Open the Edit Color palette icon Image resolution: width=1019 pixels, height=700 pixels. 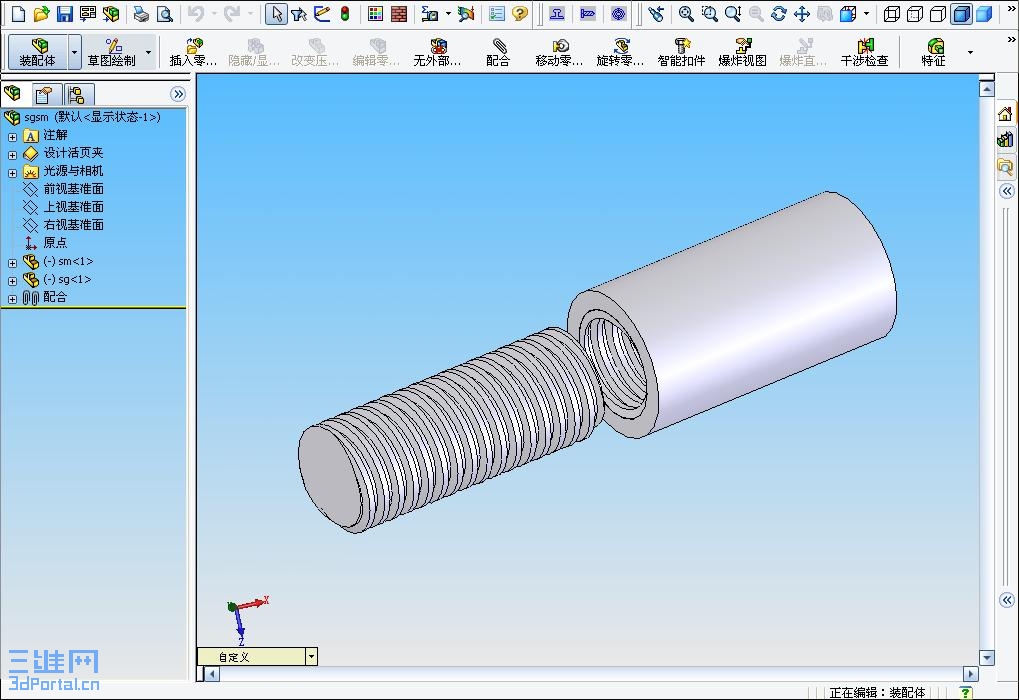point(375,14)
